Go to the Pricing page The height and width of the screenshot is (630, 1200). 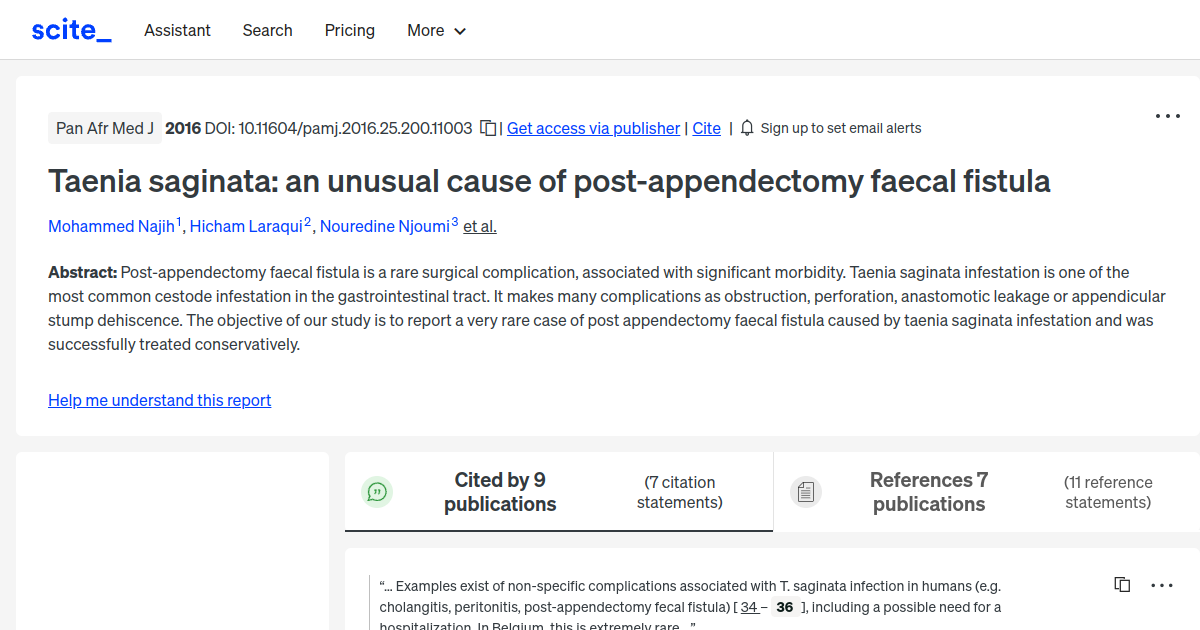tap(349, 30)
